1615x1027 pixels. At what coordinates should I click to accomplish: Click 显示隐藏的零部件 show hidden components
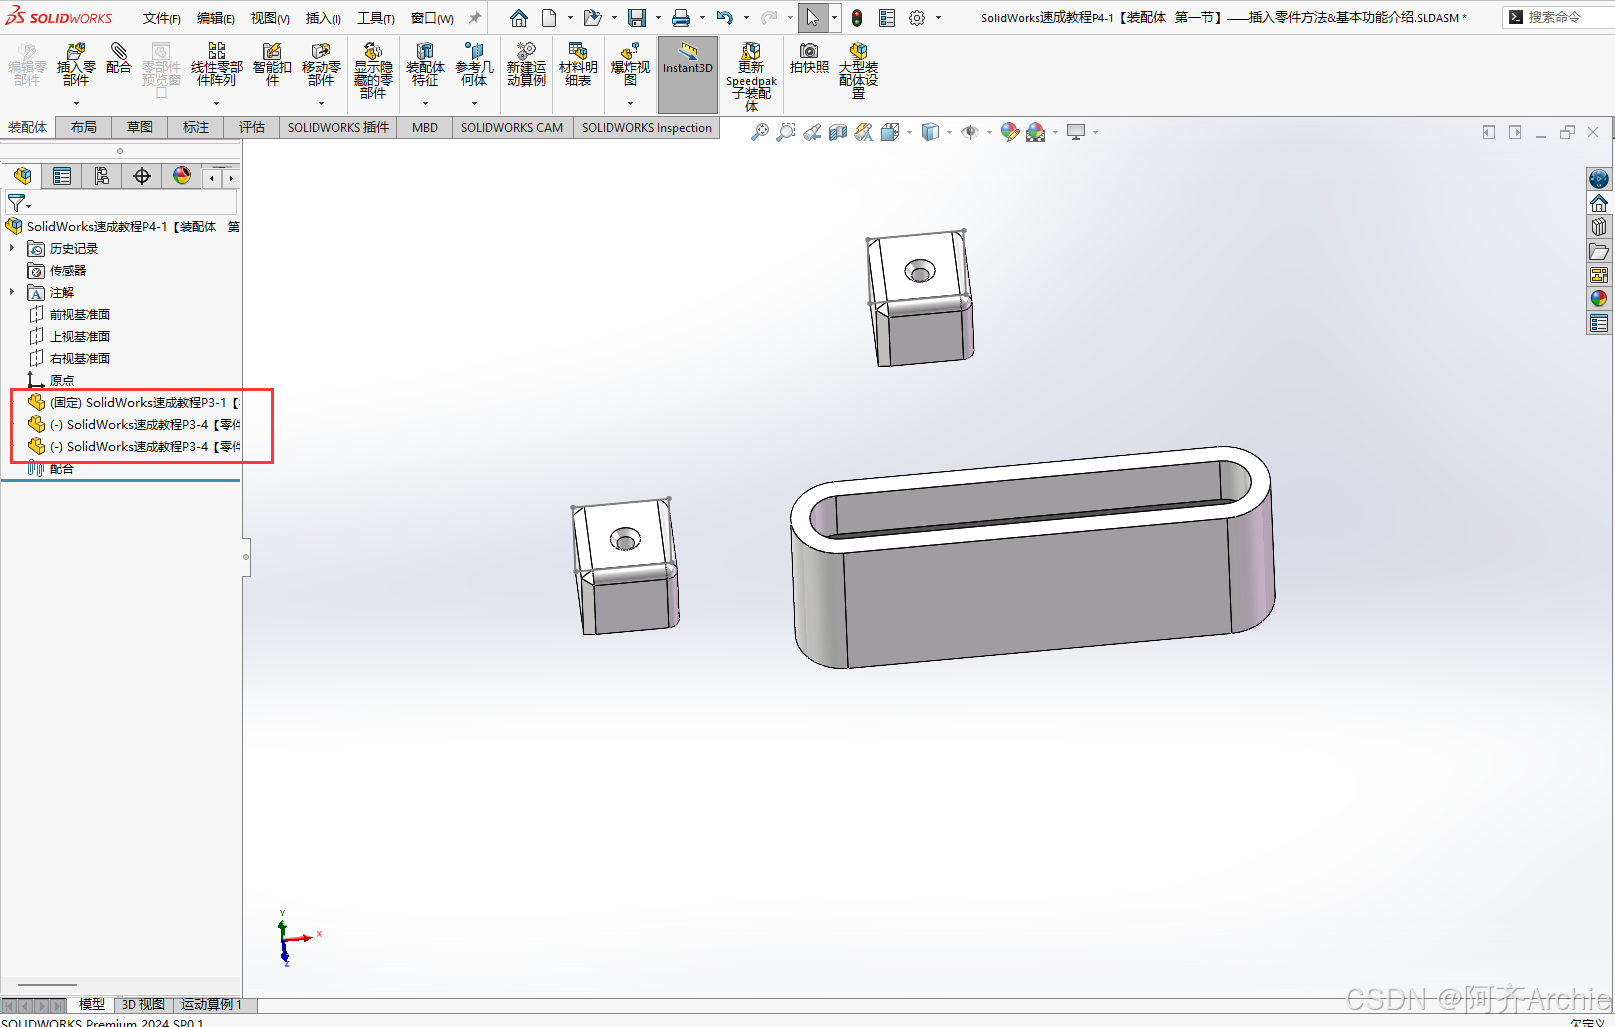pyautogui.click(x=373, y=71)
